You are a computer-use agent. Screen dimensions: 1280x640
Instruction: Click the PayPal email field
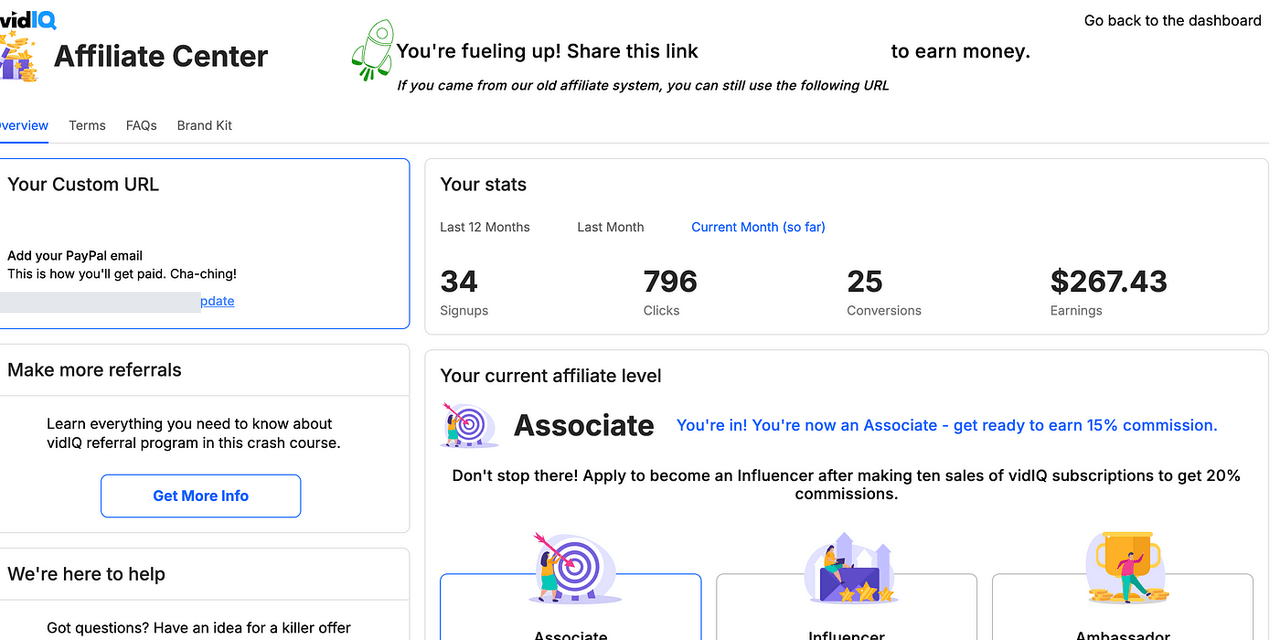(x=100, y=302)
